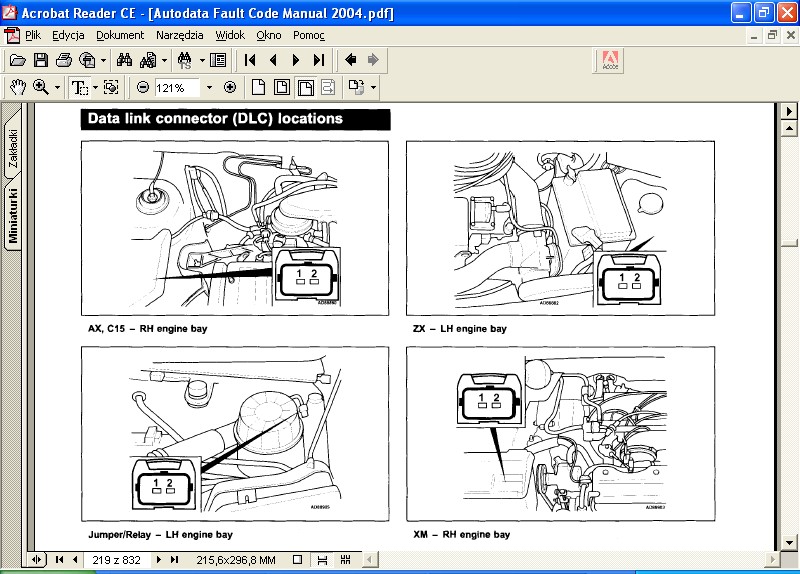Open the Okno menu

269,35
